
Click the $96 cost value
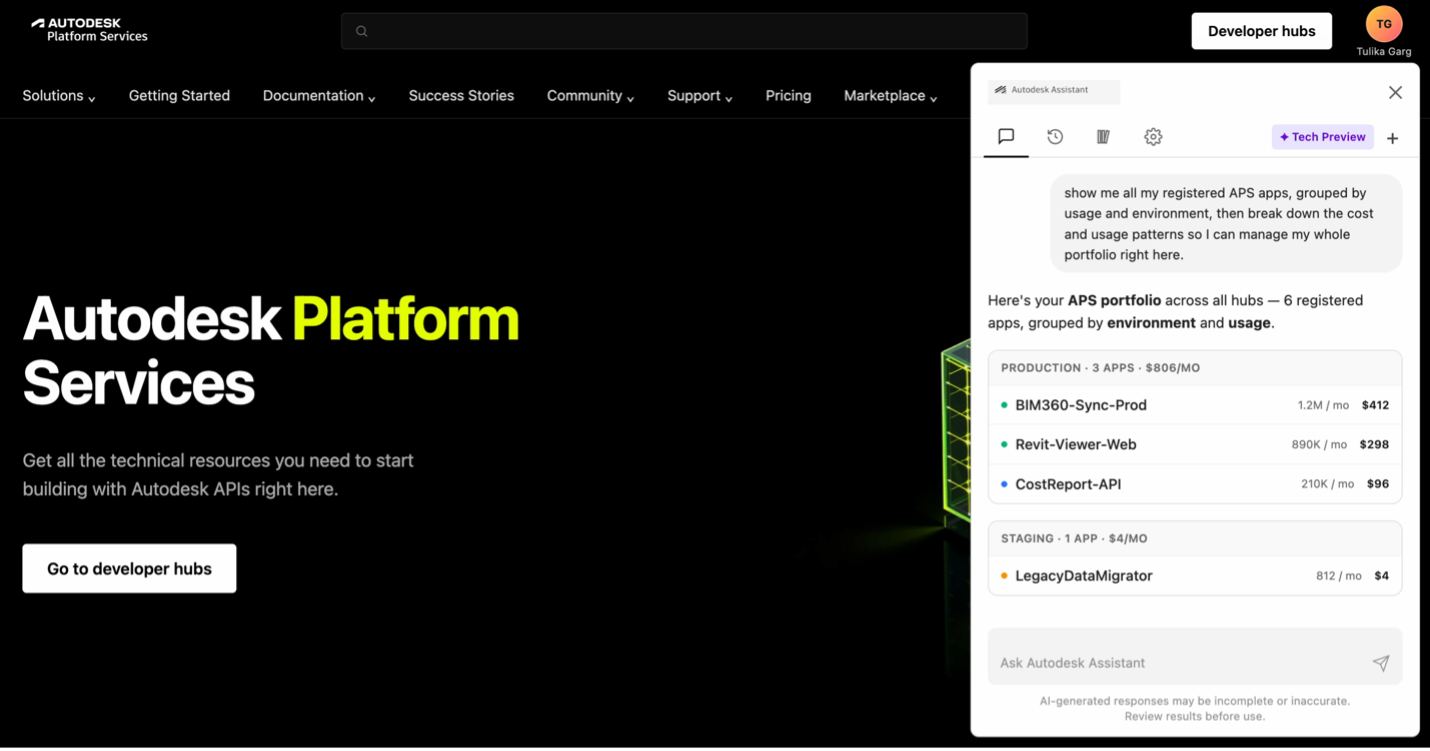point(1378,484)
